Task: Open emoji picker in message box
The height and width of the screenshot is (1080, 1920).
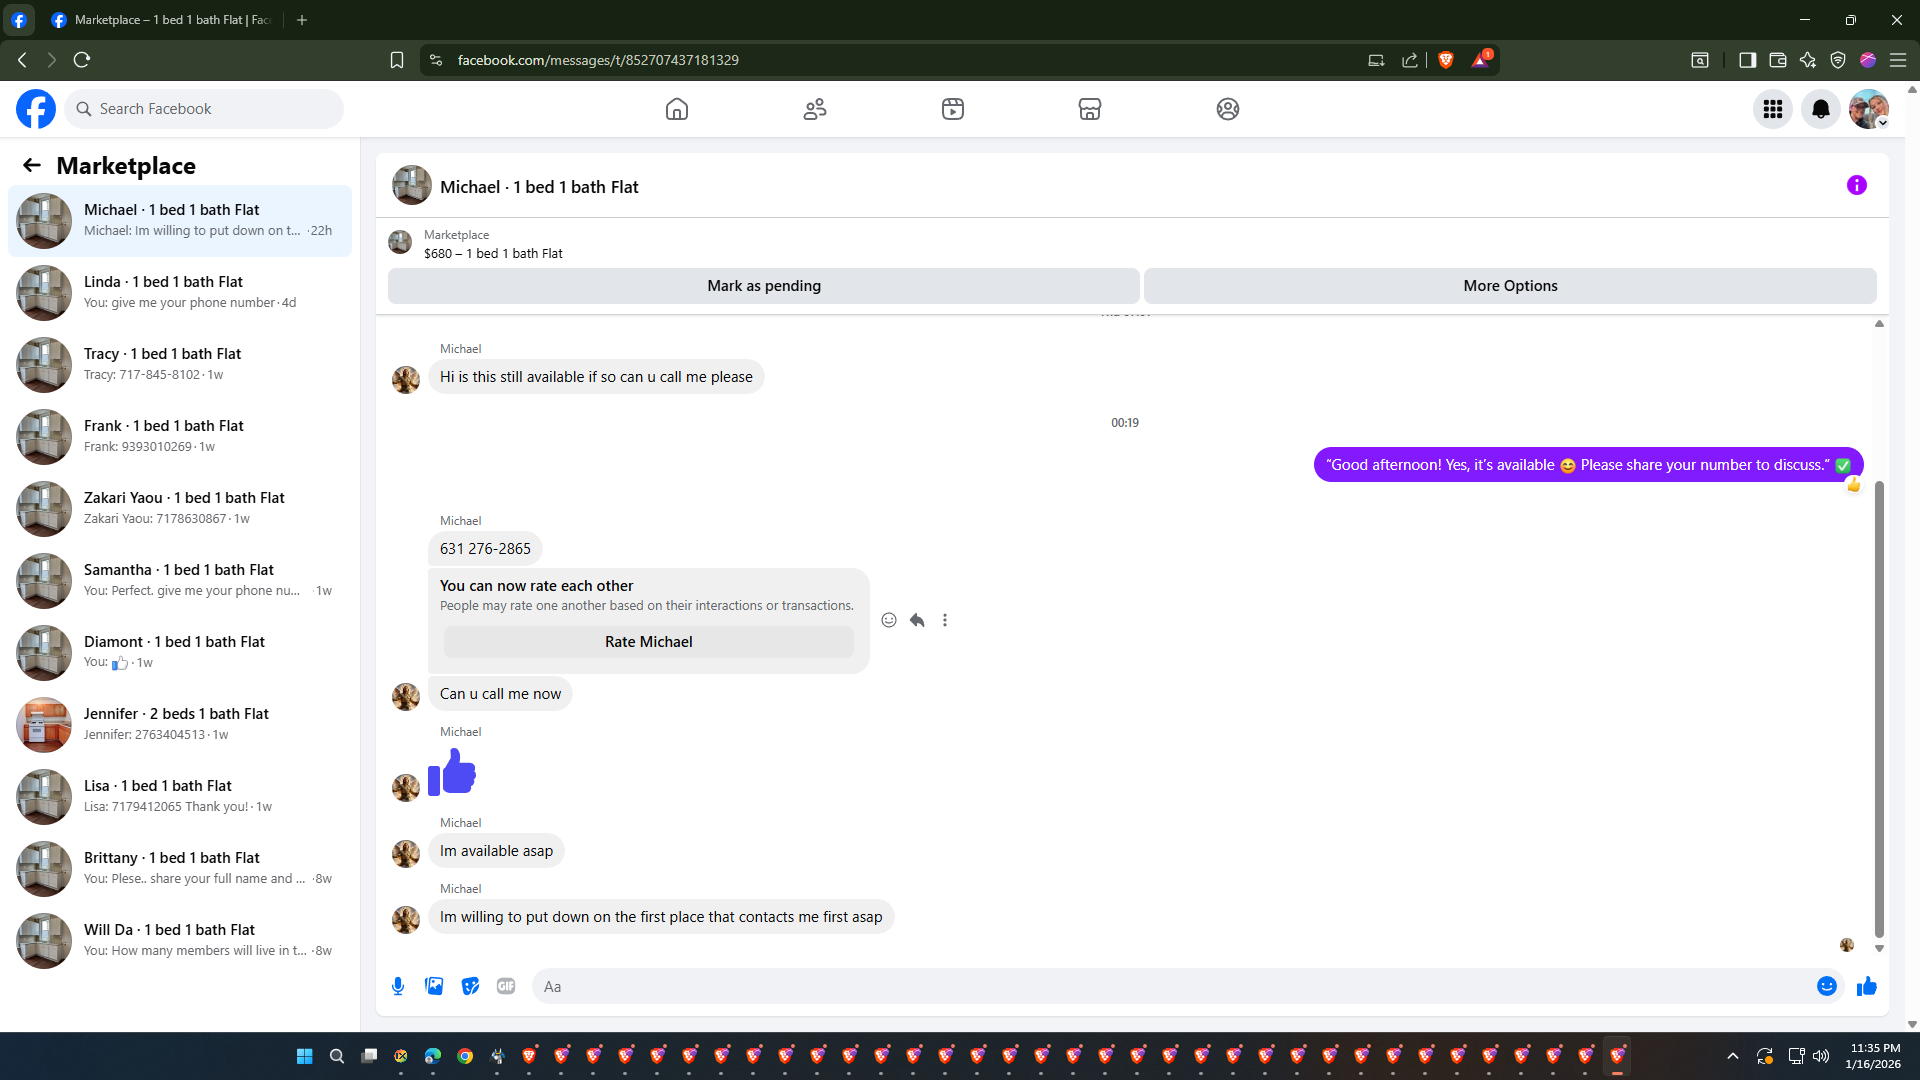Action: pos(1826,986)
